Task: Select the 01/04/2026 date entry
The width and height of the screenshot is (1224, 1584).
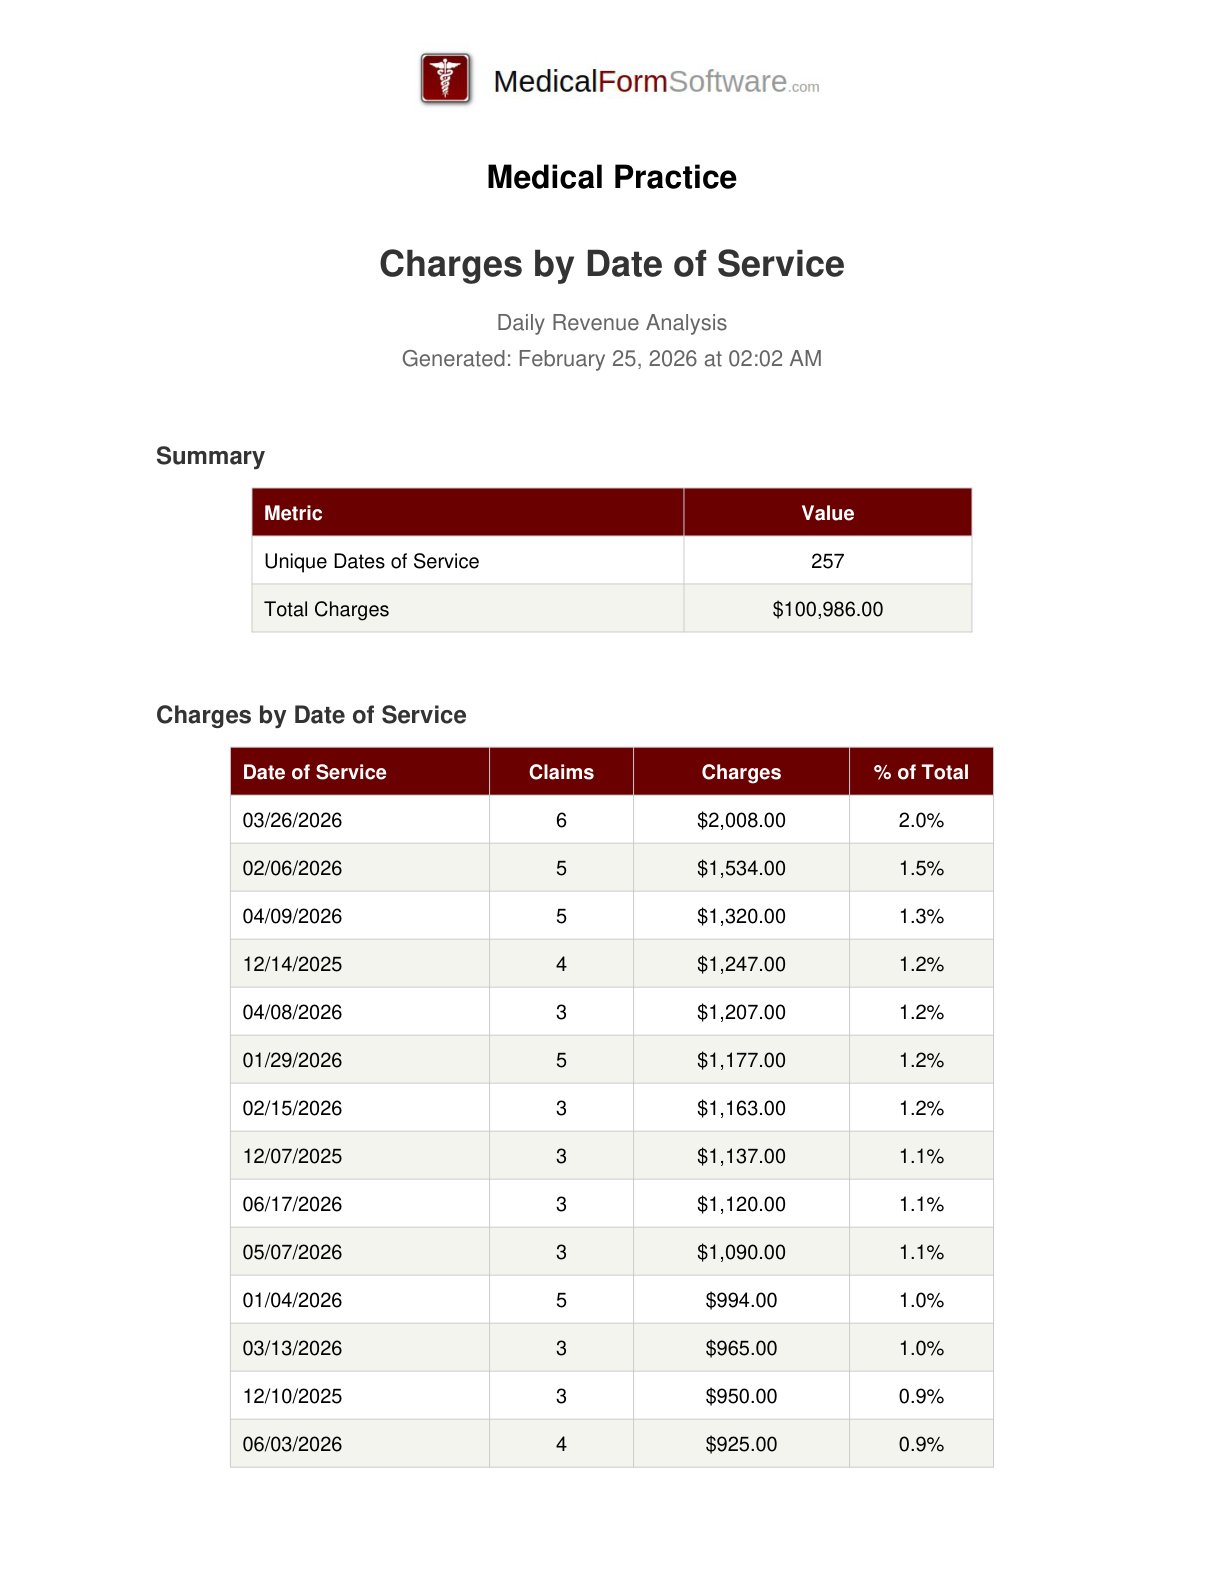Action: coord(292,1300)
